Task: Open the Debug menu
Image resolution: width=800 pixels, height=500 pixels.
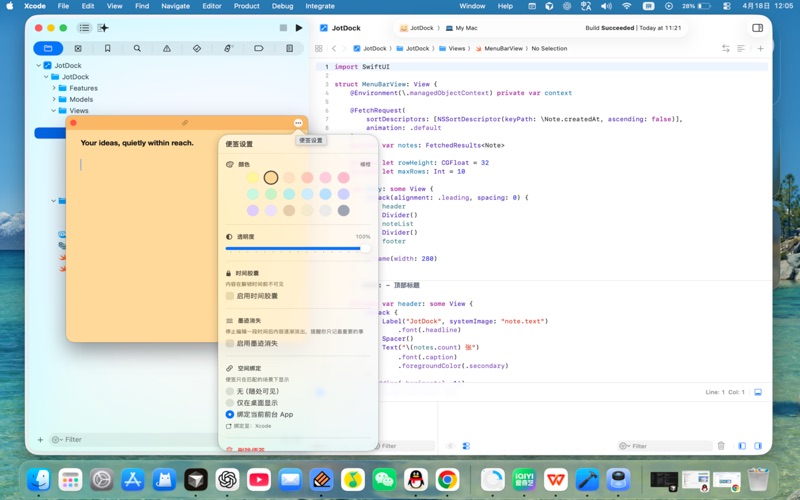Action: 282,6
